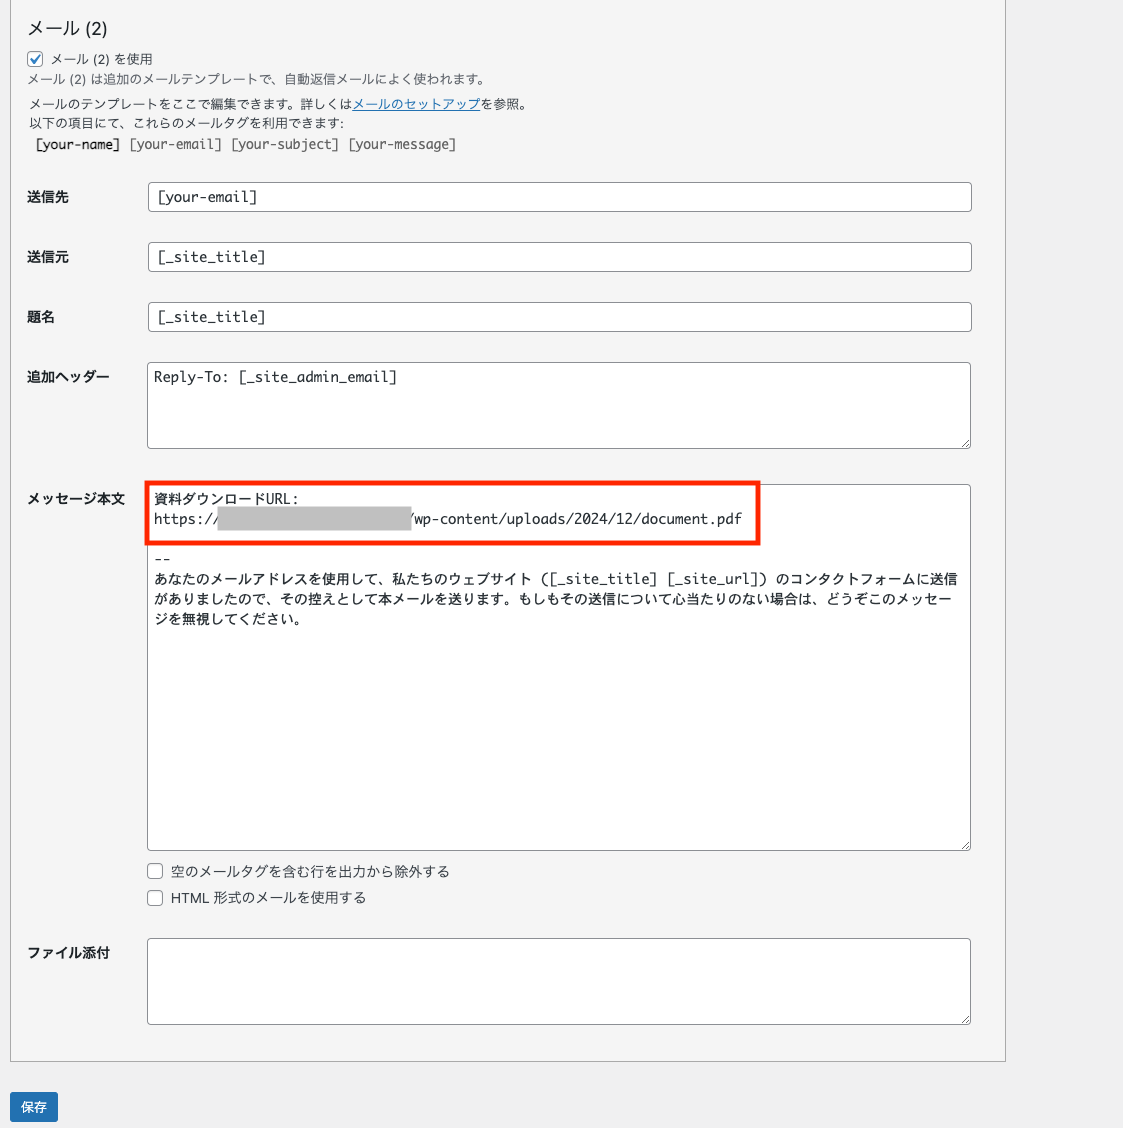Click the 保存 button
This screenshot has width=1123, height=1128.
click(x=34, y=1107)
